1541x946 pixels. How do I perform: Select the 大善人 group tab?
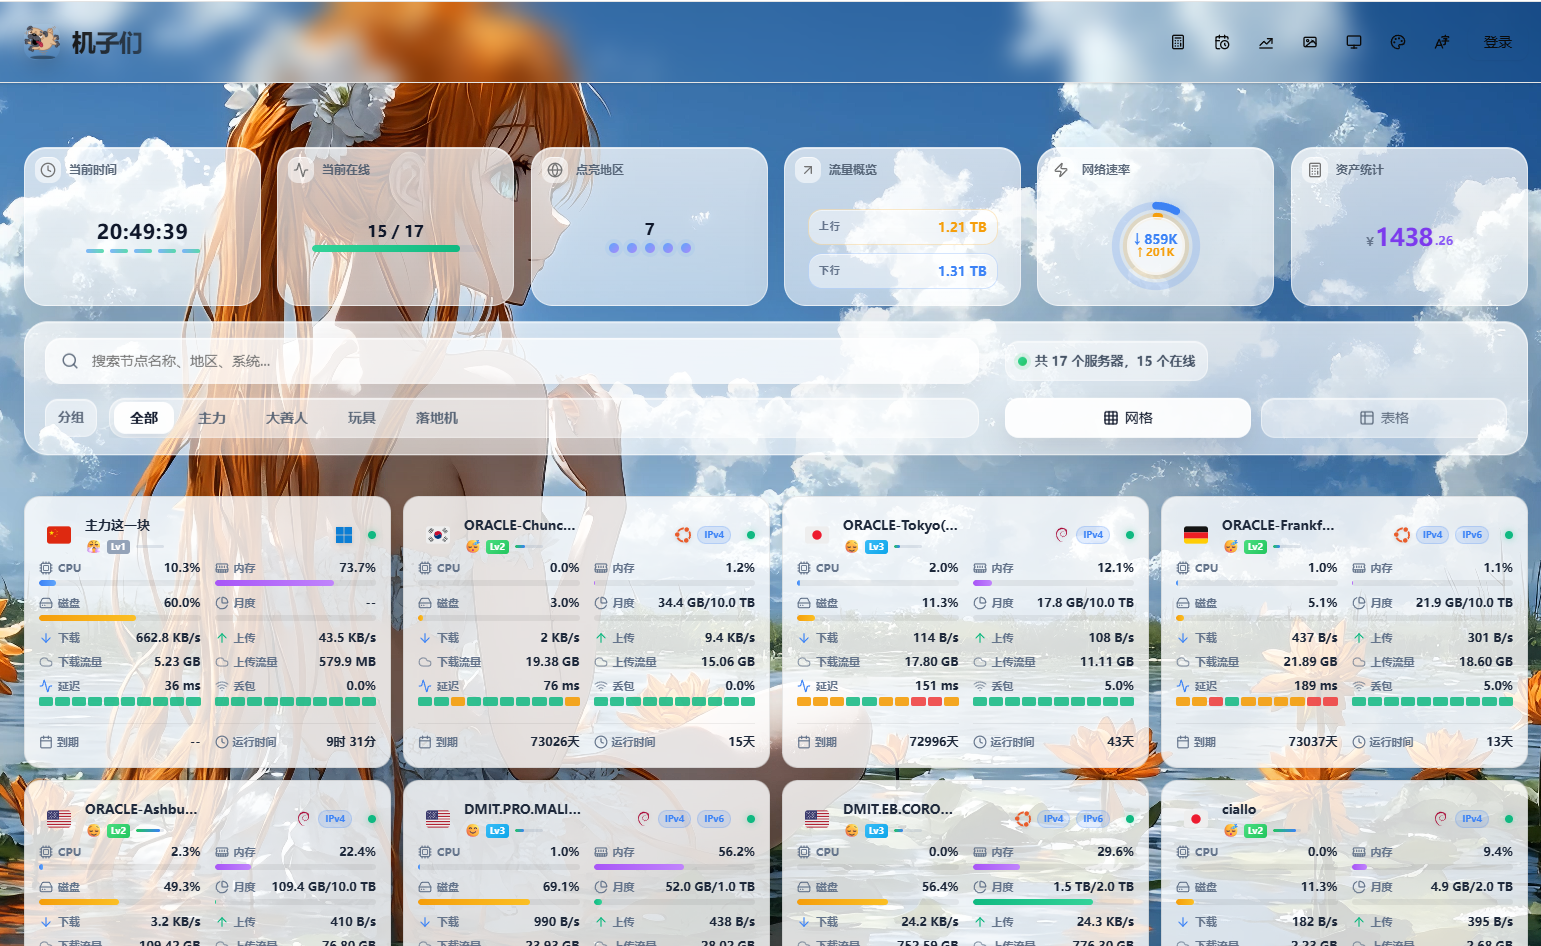point(286,418)
